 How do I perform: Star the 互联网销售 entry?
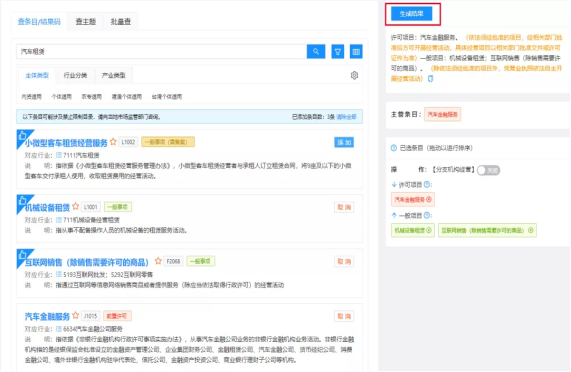[x=158, y=261]
